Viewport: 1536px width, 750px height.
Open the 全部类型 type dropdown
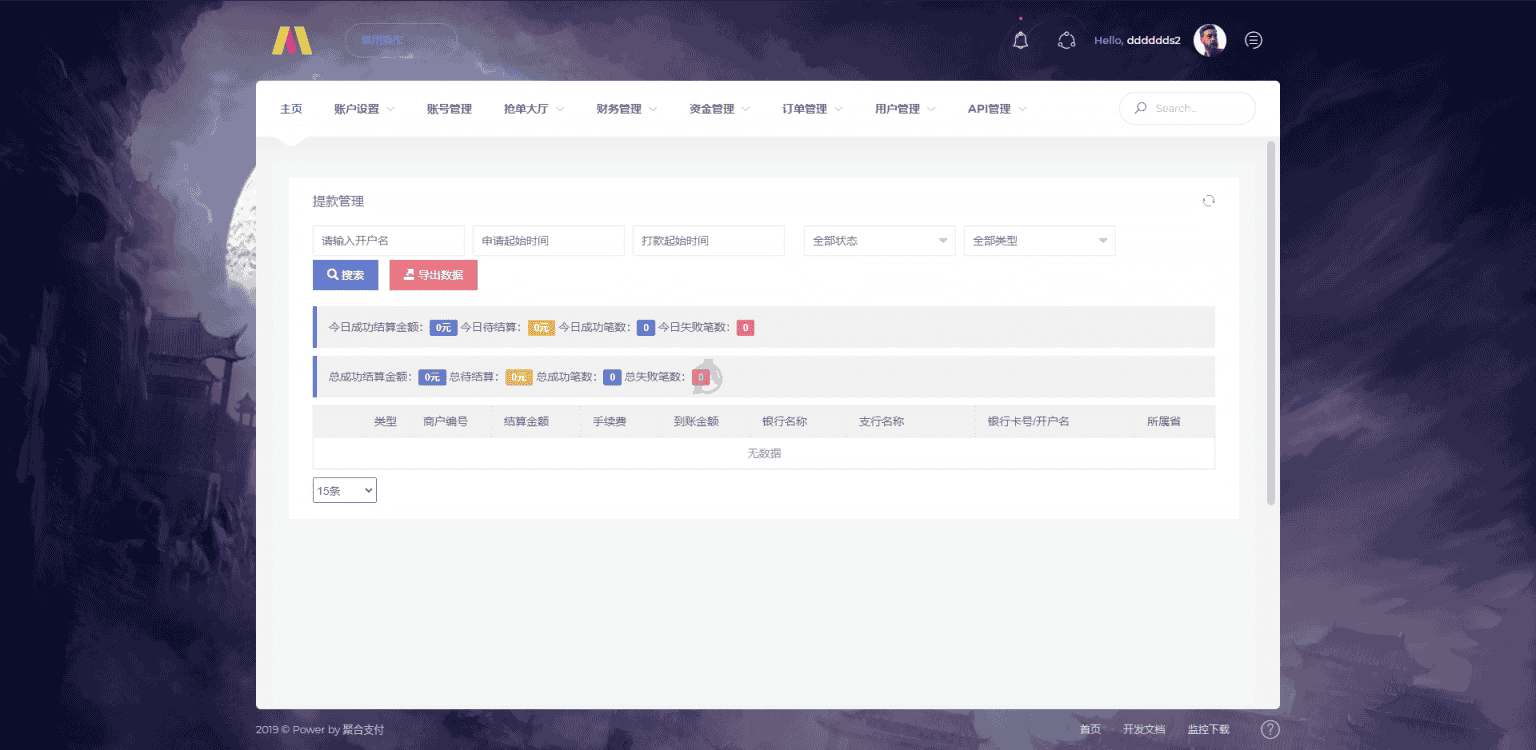1038,240
